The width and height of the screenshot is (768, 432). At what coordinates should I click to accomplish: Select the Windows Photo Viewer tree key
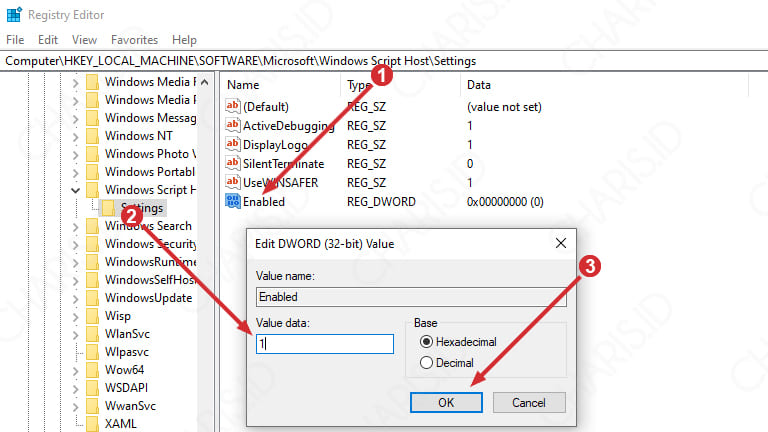tap(150, 154)
